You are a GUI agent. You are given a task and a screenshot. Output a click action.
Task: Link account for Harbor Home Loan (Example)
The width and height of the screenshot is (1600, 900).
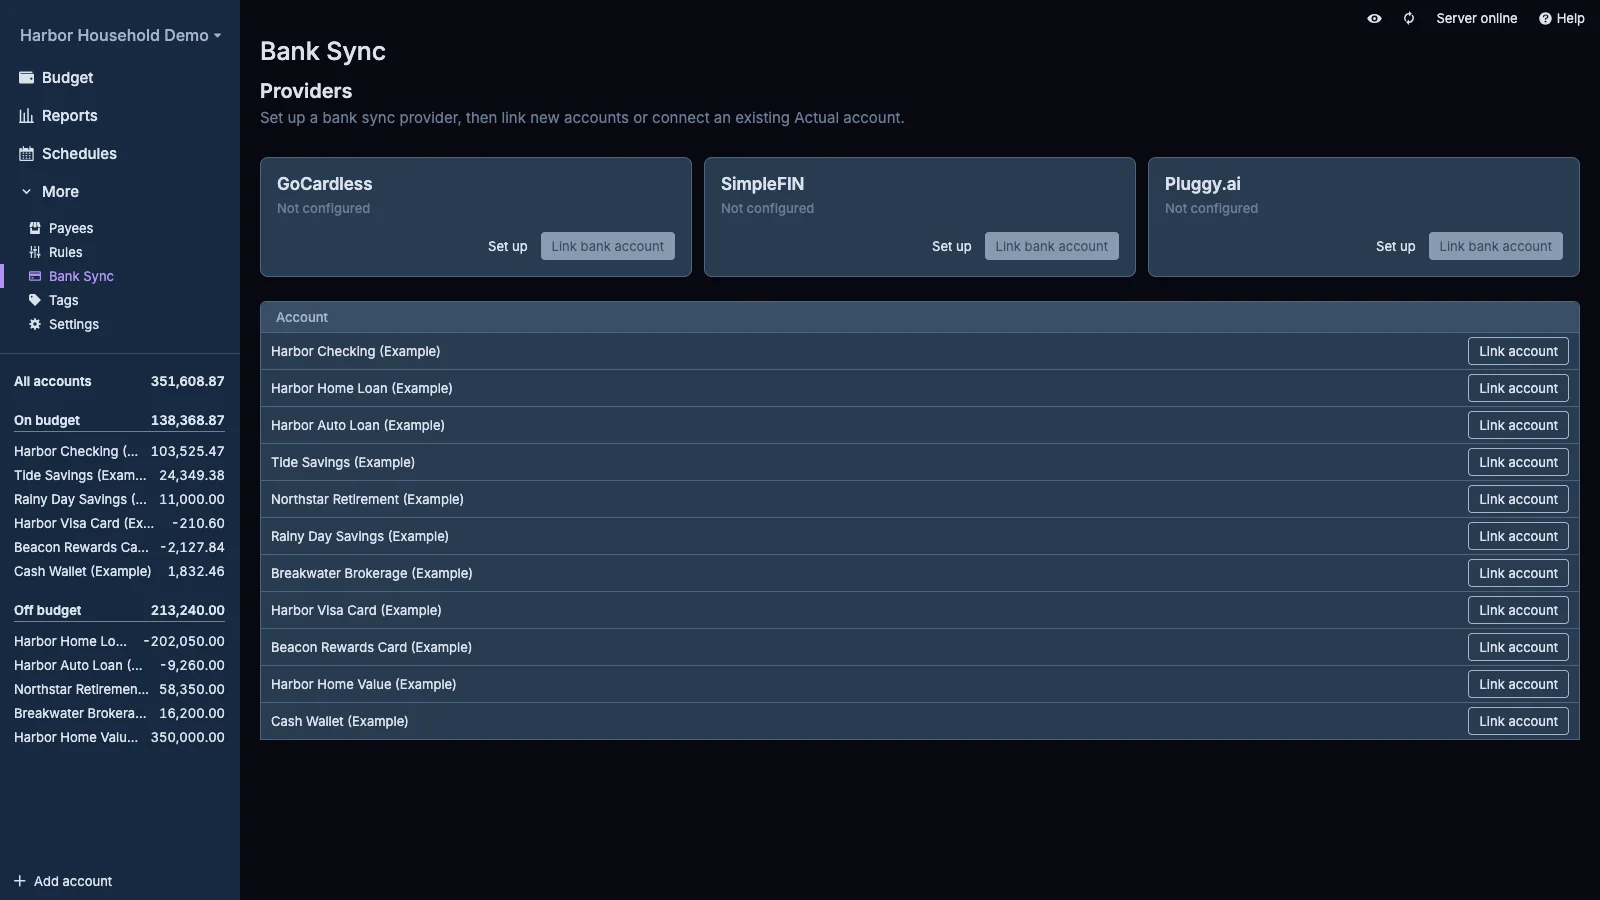(1518, 388)
